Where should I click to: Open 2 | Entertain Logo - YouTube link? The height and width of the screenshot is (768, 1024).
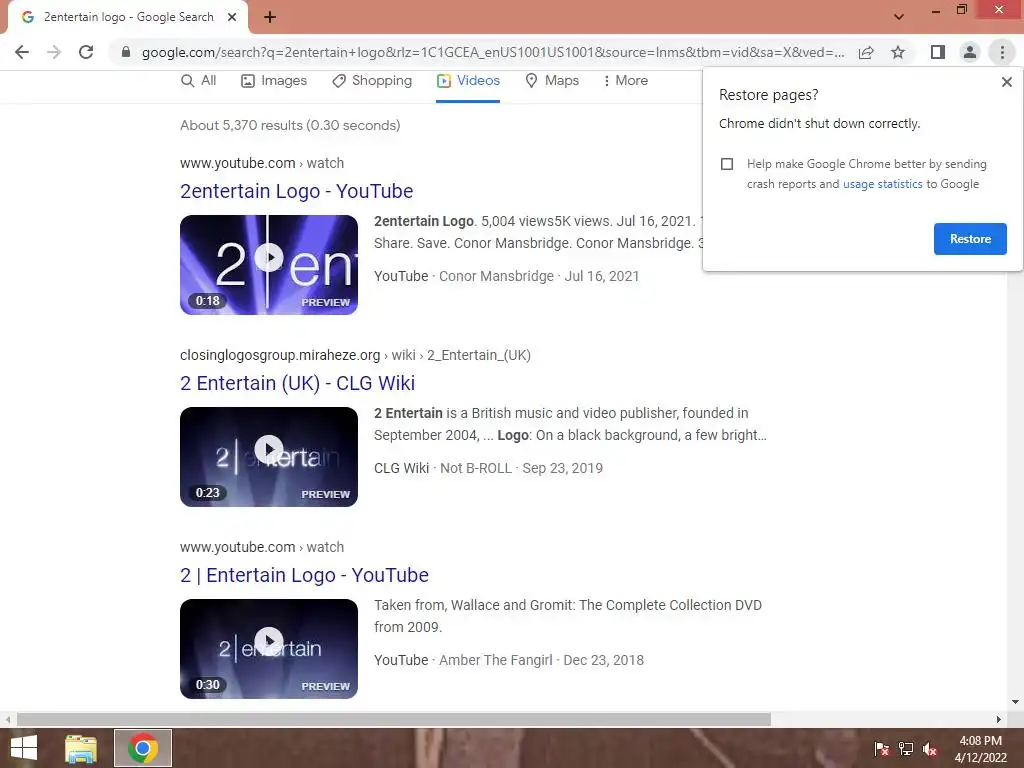click(x=304, y=575)
